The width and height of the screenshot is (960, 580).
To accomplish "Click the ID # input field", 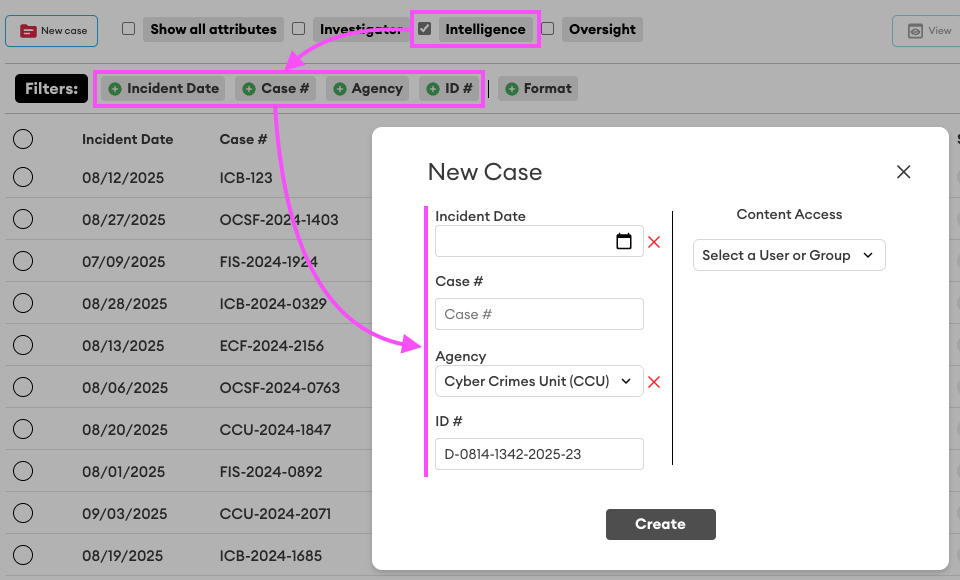I will click(x=539, y=454).
